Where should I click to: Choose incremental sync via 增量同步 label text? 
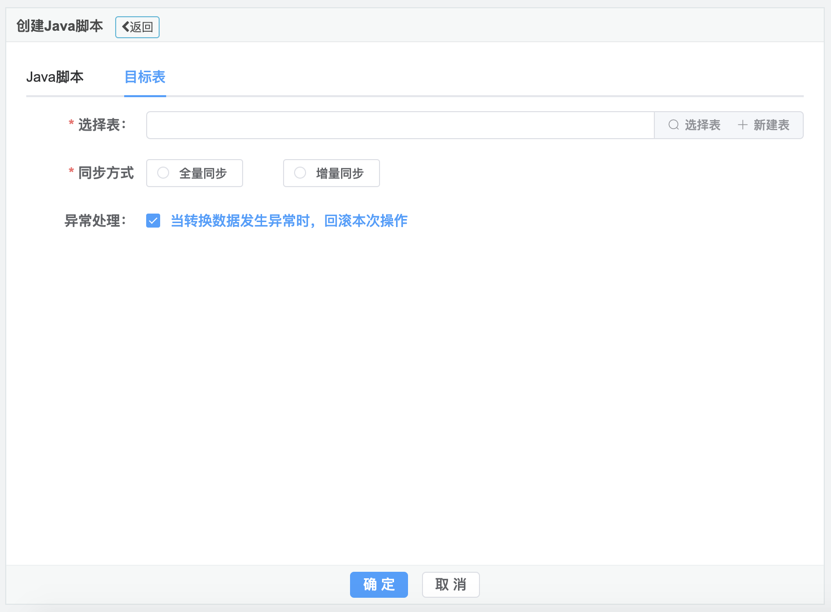[340, 173]
